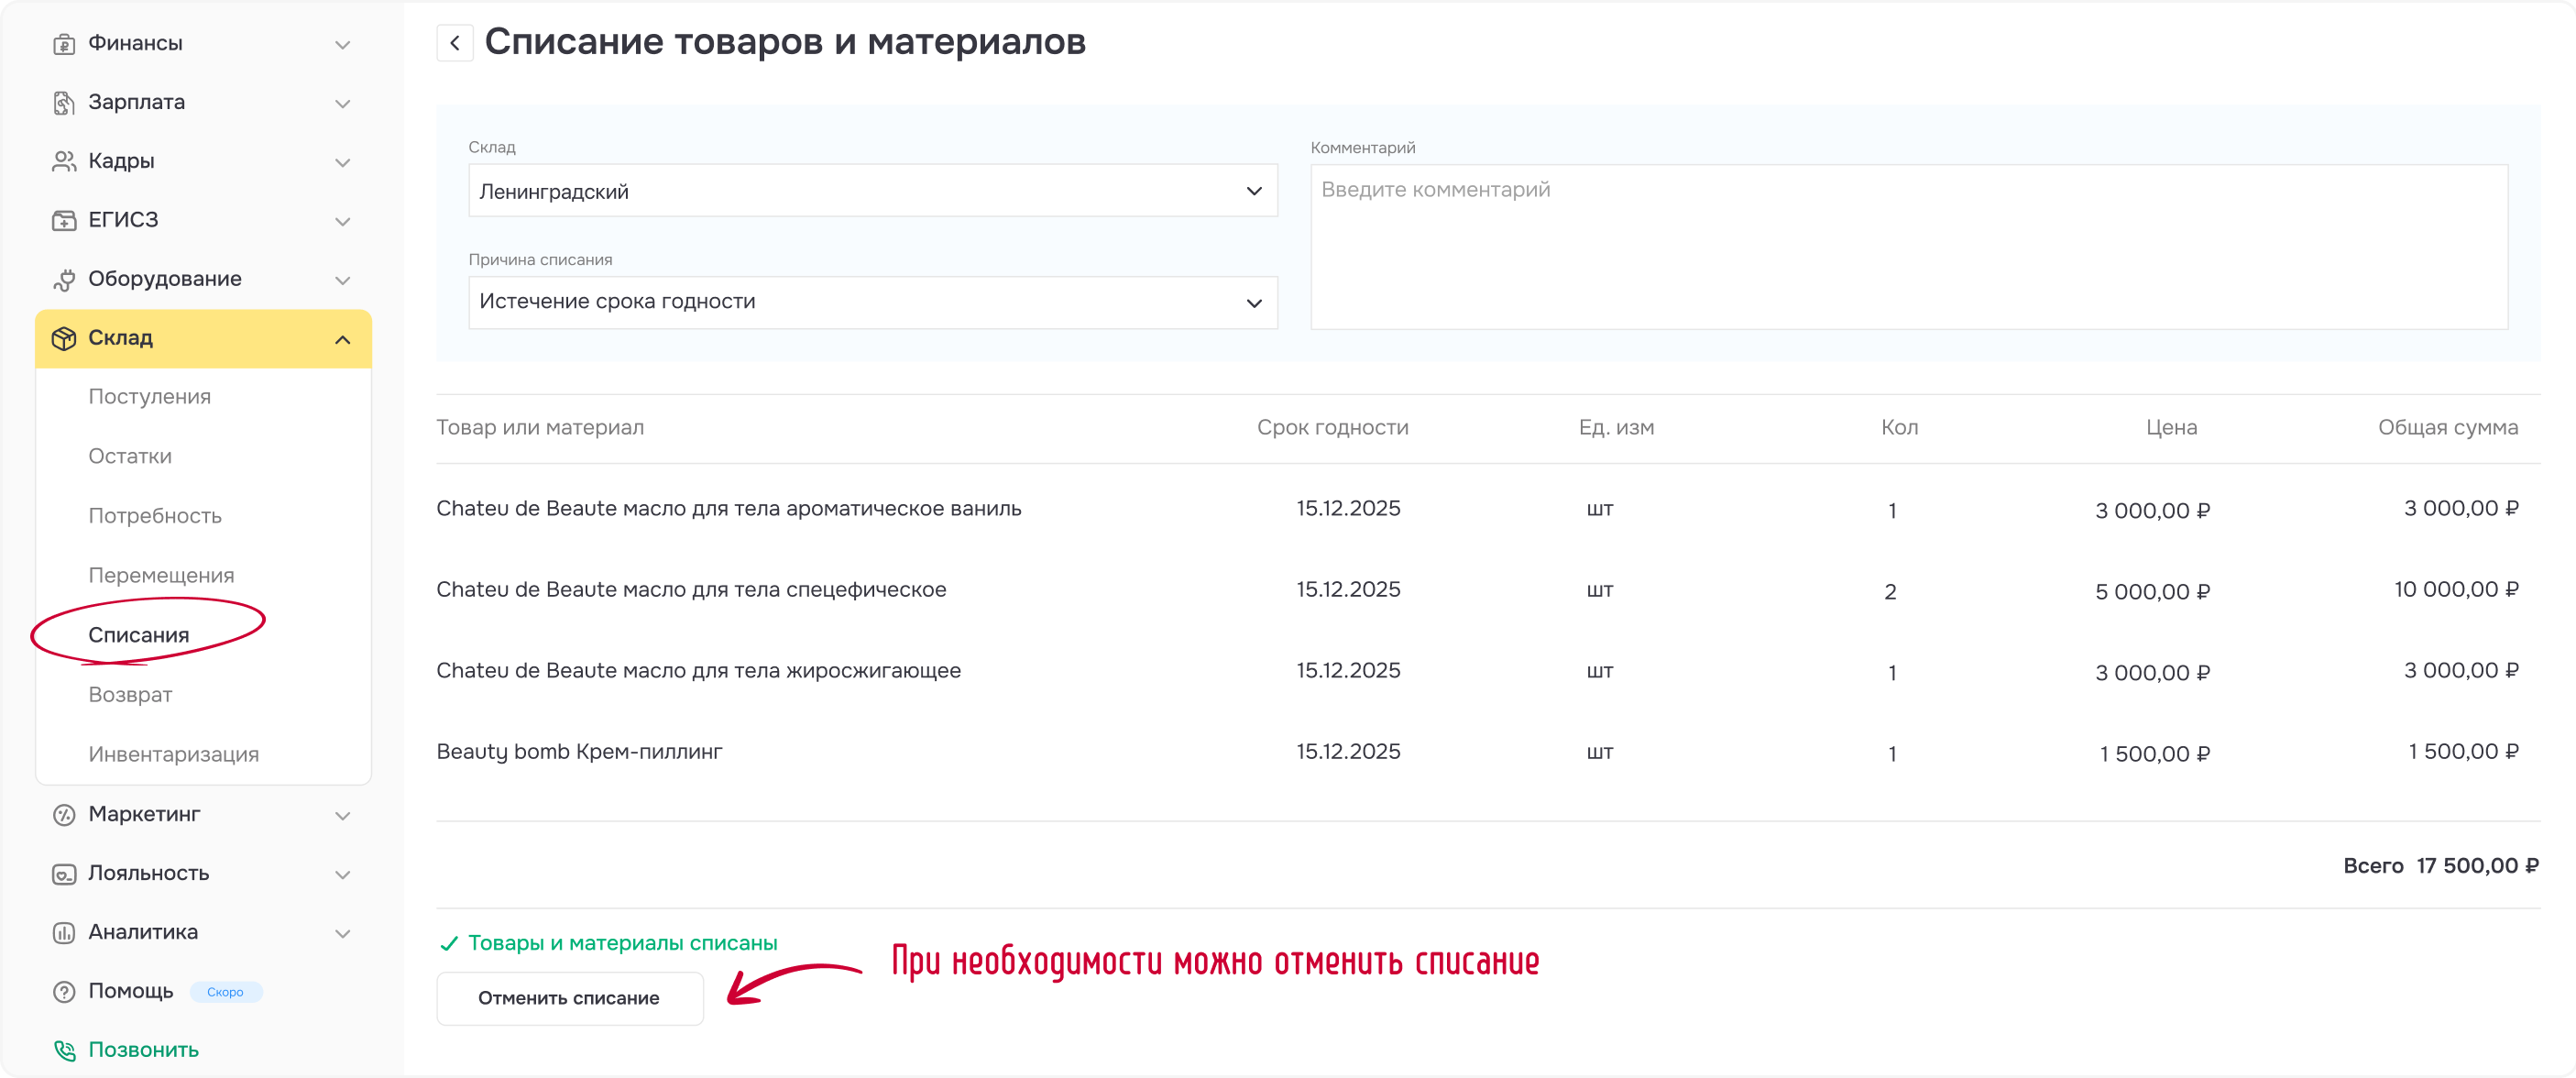Collapse the Склад section chevron
The height and width of the screenshot is (1078, 2576).
click(x=342, y=340)
